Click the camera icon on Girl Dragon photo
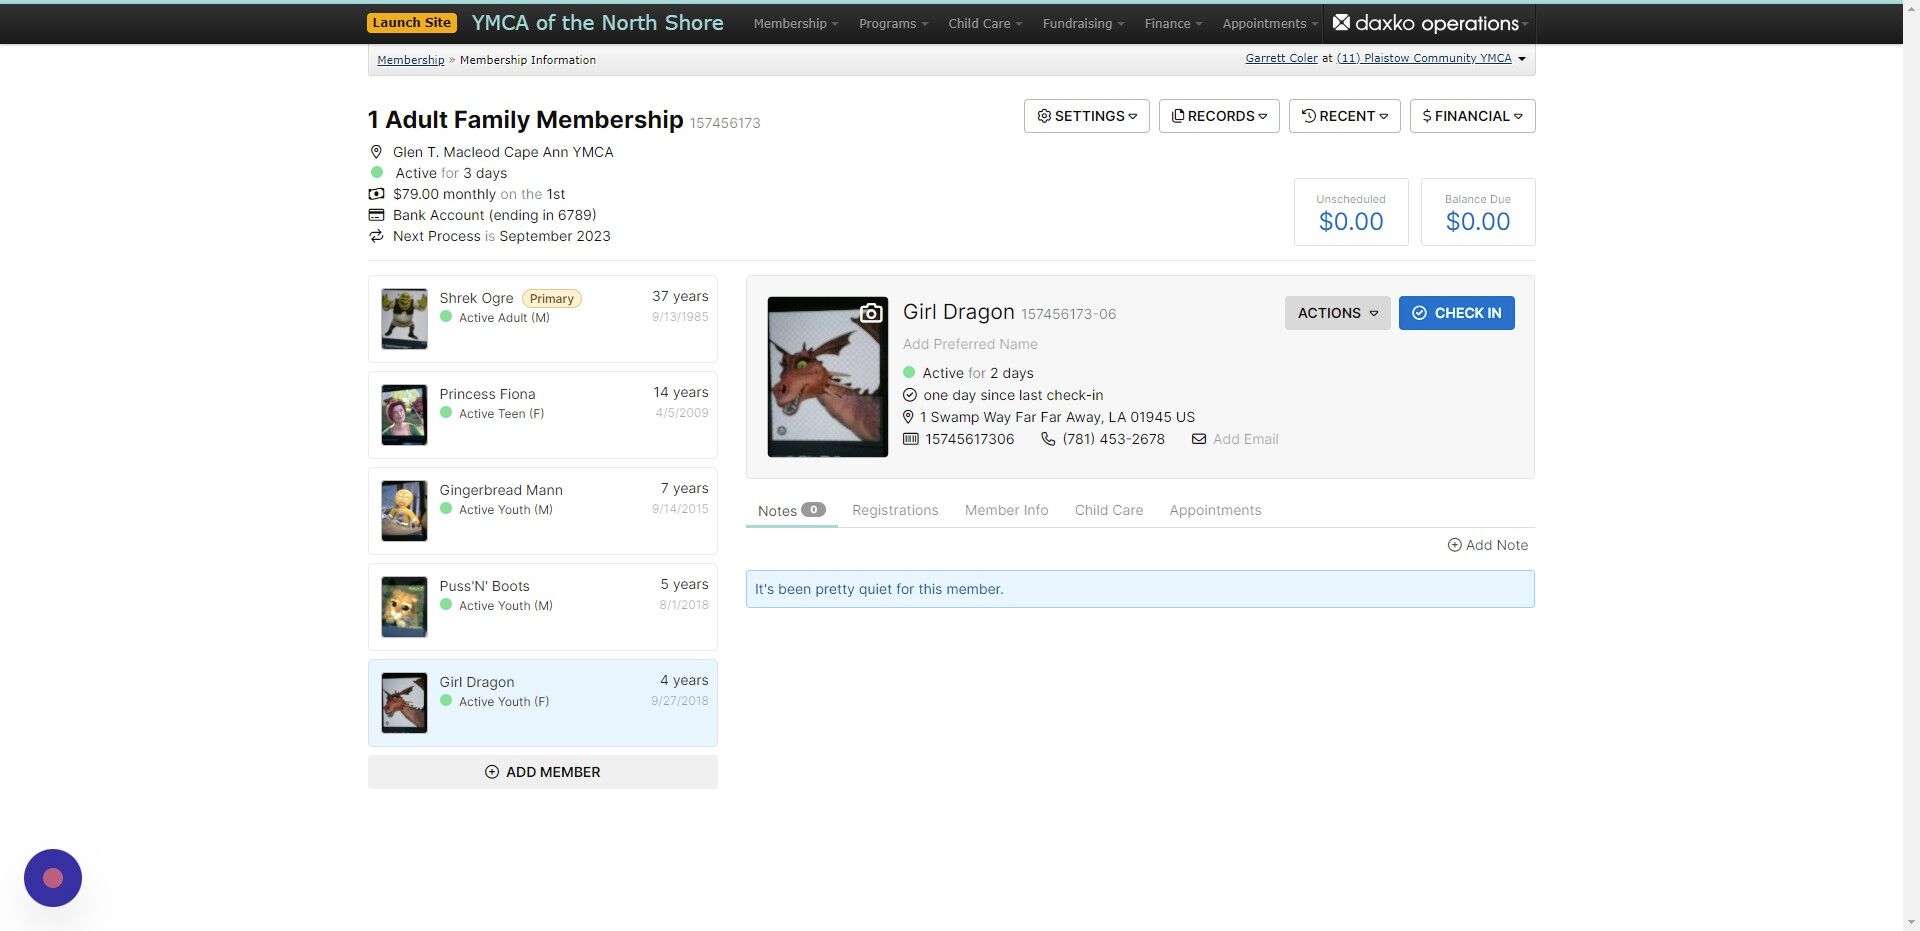Screen dimensions: 1920x931 (871, 313)
